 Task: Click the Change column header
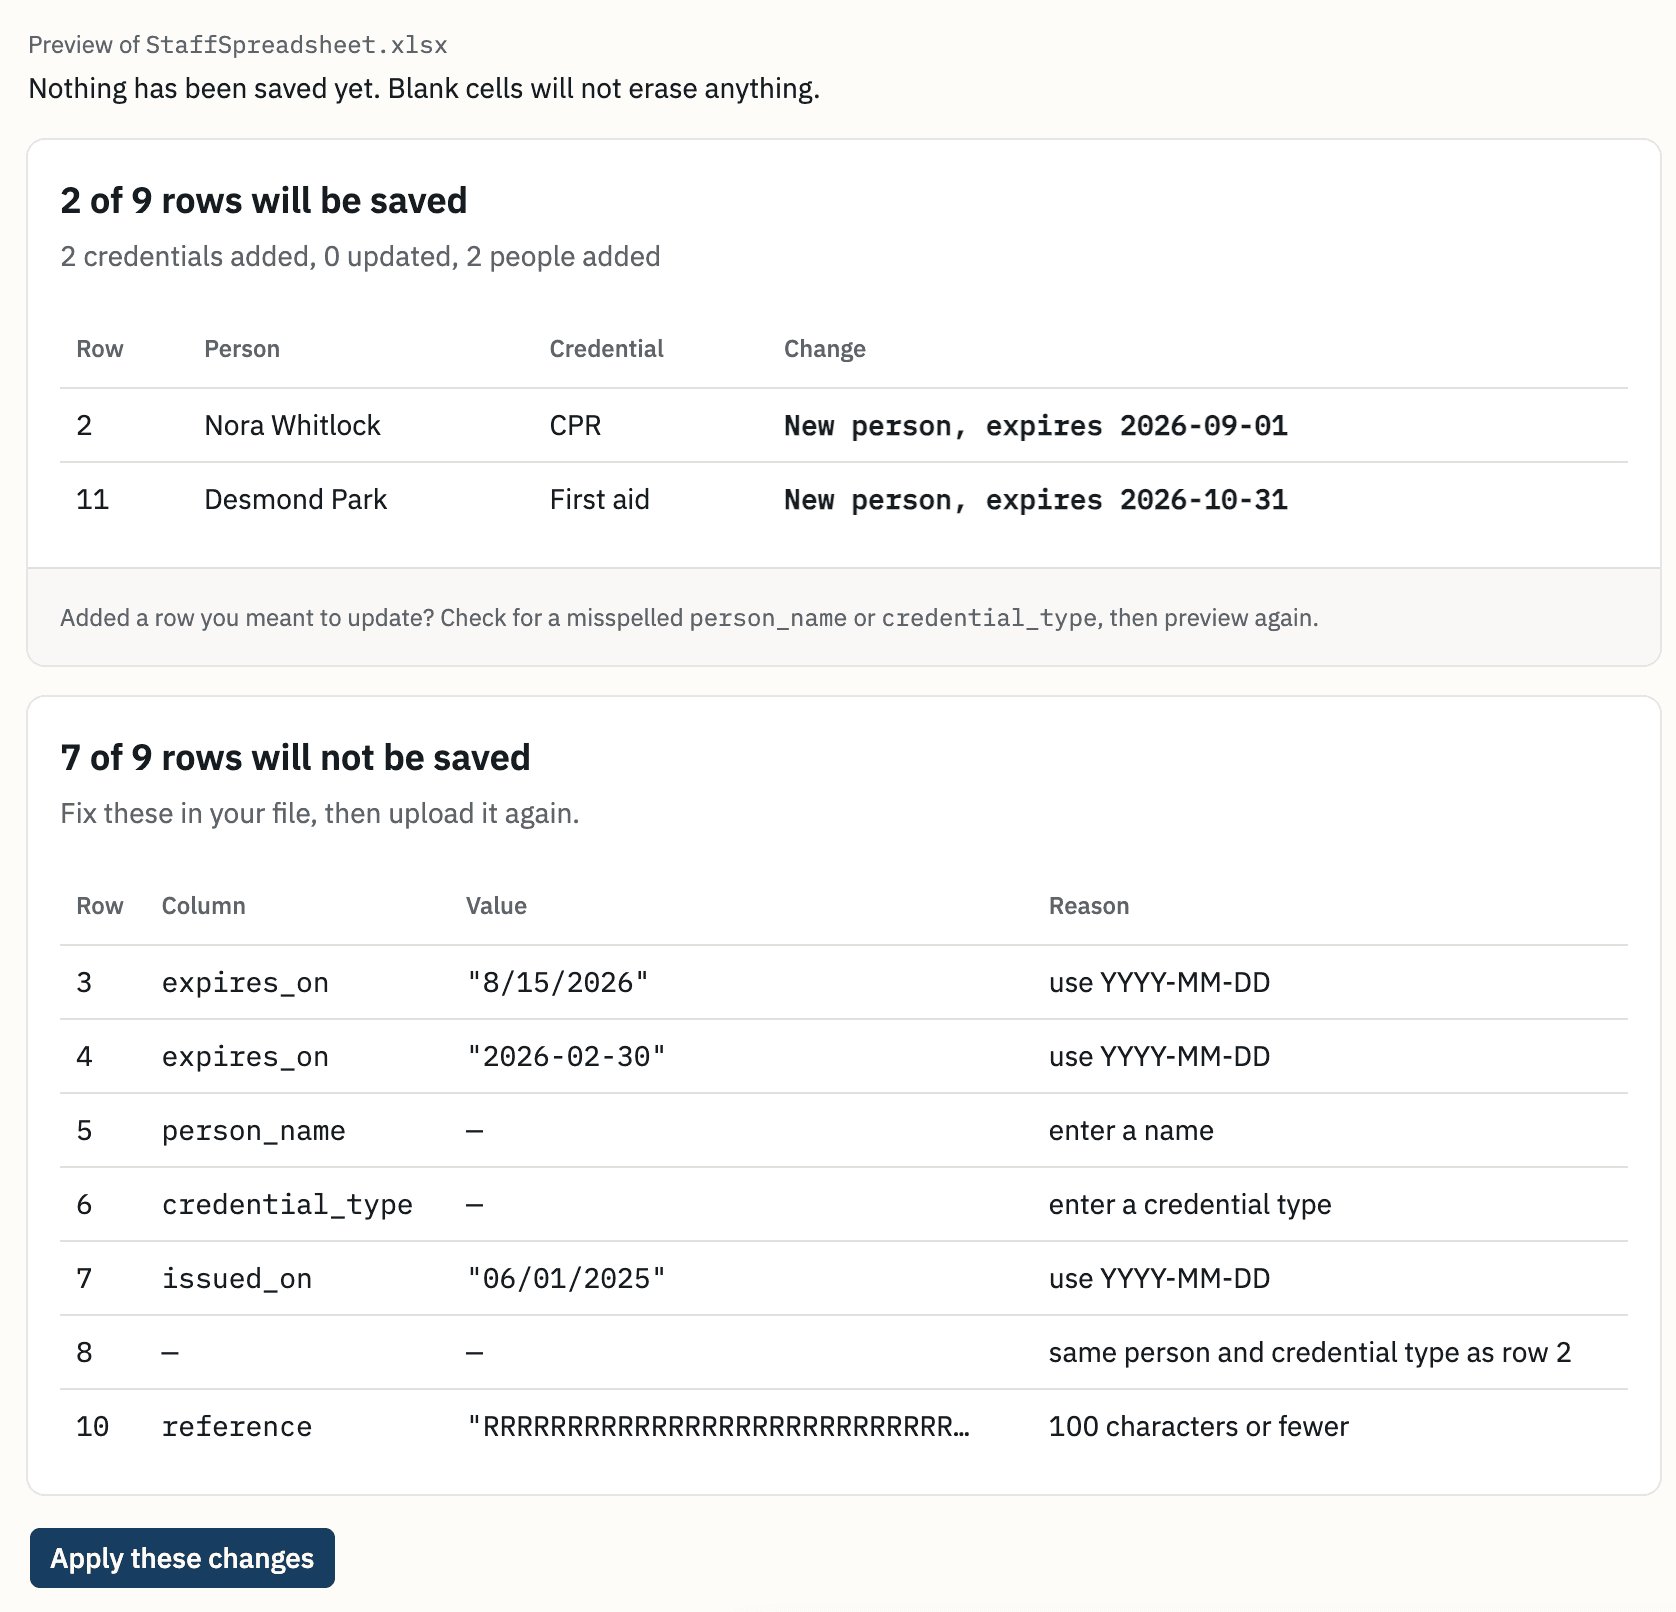(x=824, y=349)
